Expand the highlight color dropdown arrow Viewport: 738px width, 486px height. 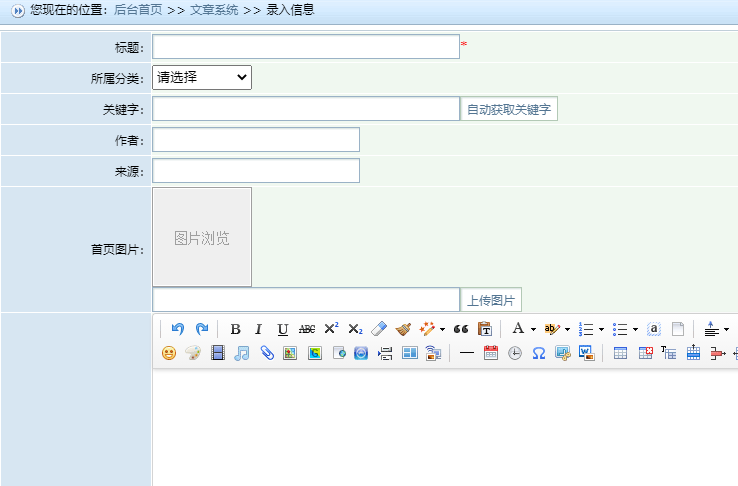pyautogui.click(x=567, y=329)
